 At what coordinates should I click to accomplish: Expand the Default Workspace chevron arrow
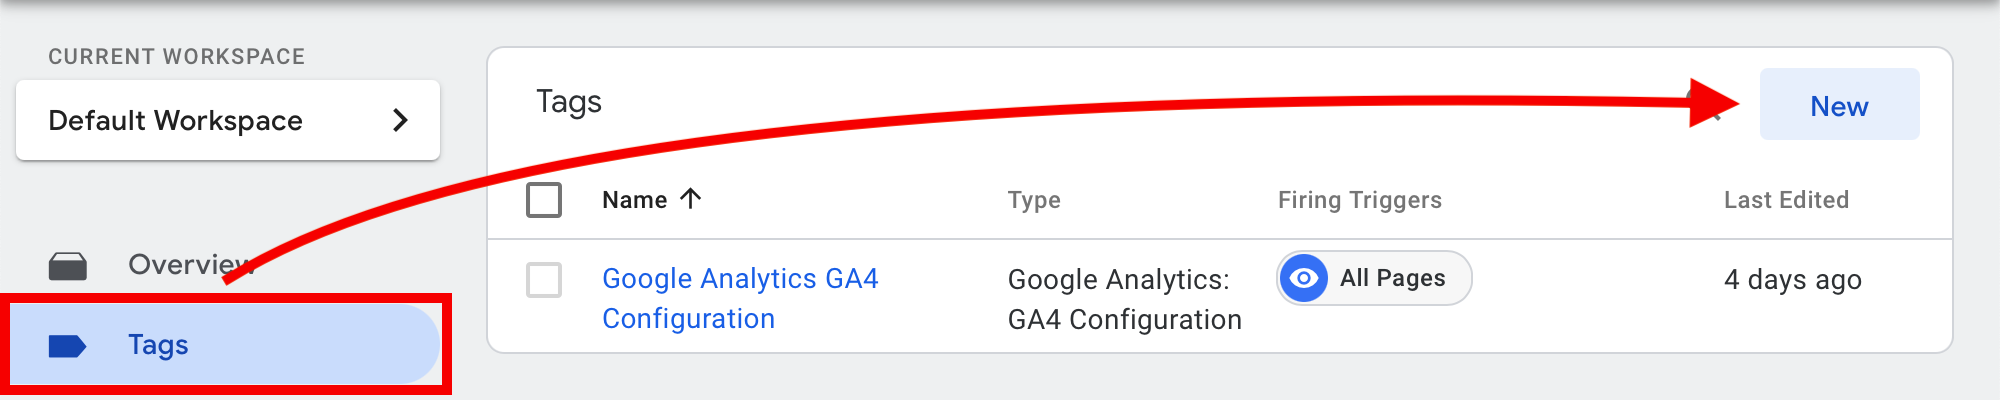401,120
